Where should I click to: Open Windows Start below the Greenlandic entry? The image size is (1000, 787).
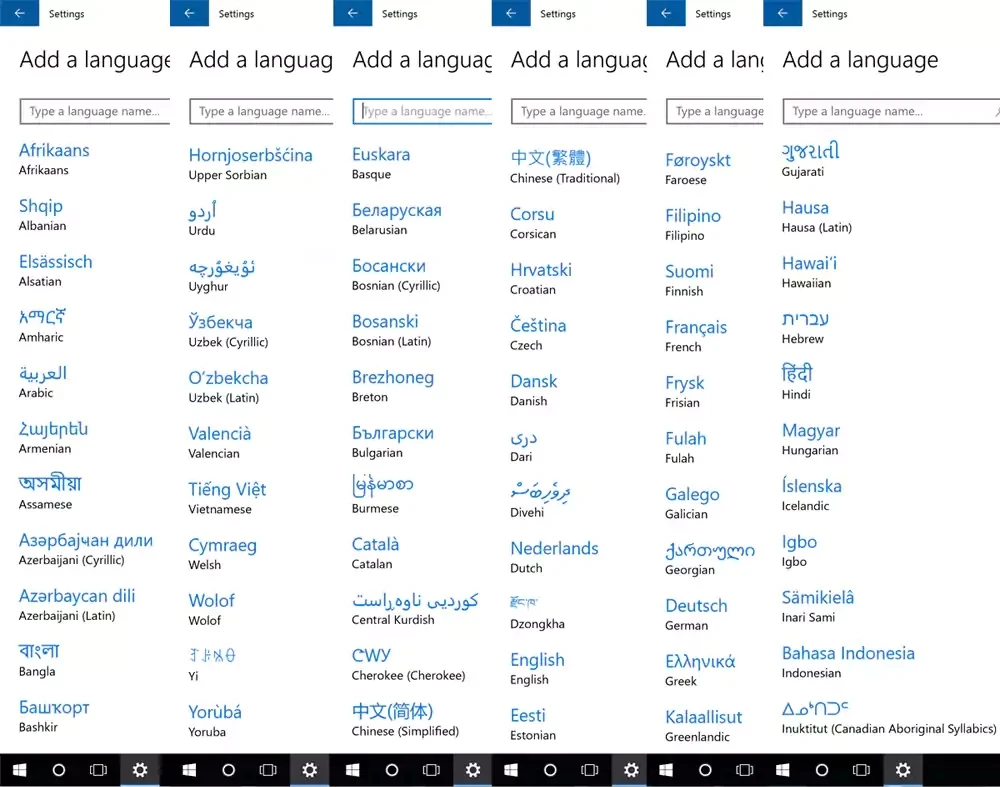pyautogui.click(x=666, y=770)
